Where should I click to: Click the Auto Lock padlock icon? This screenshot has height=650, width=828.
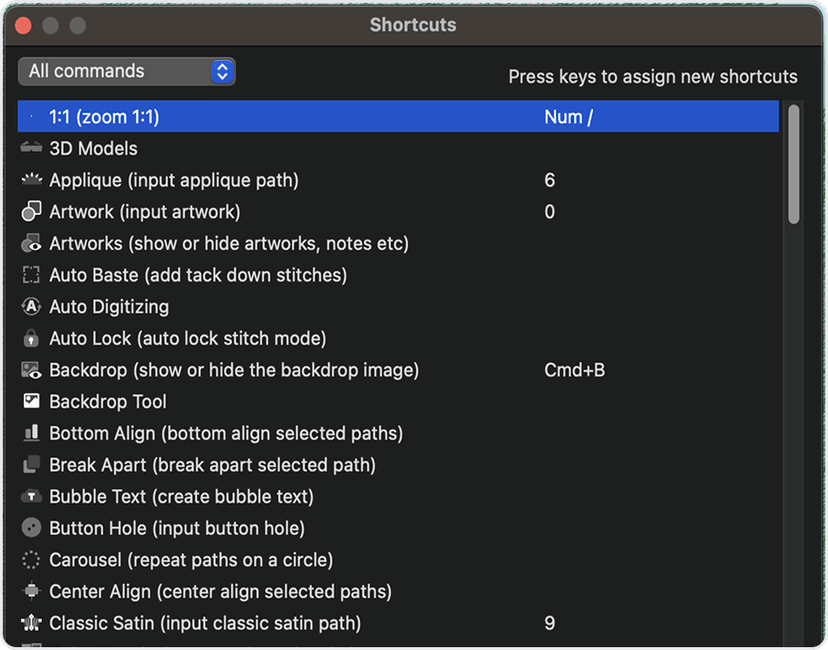[x=31, y=339]
